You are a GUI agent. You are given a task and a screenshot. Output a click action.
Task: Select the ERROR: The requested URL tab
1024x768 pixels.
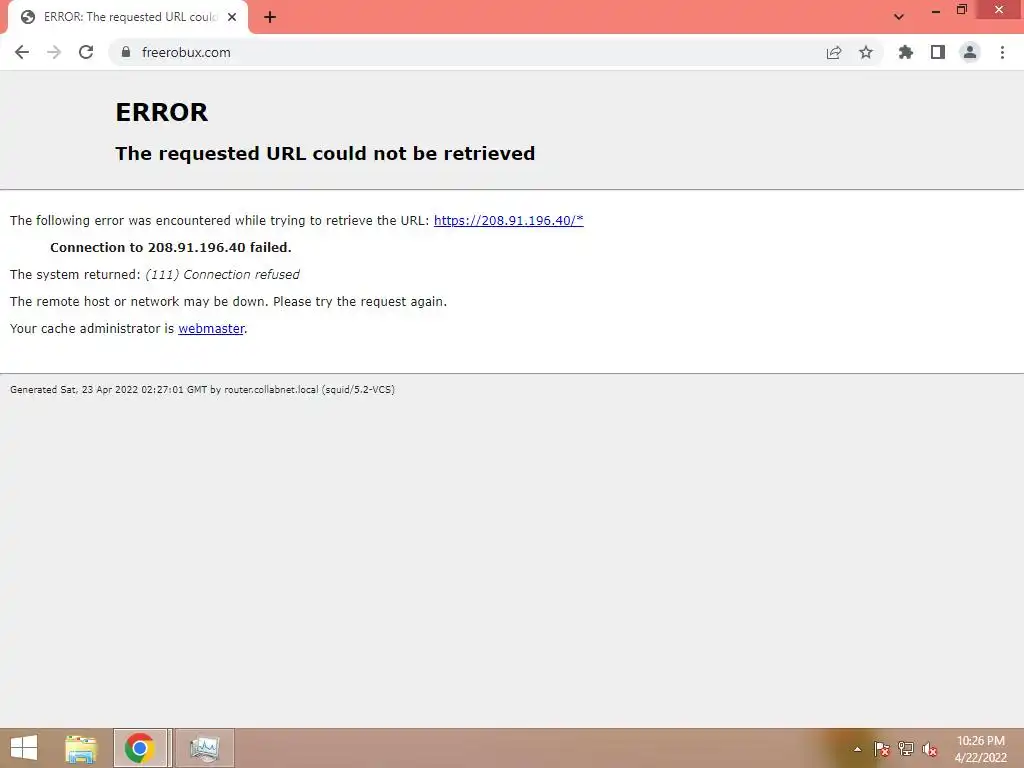[127, 17]
